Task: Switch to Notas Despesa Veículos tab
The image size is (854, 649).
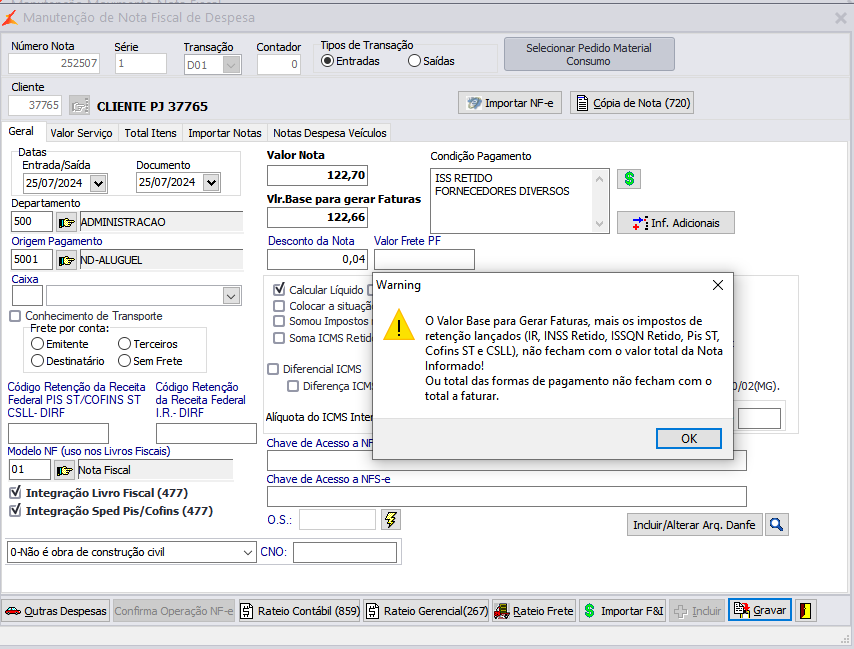Action: pyautogui.click(x=330, y=133)
